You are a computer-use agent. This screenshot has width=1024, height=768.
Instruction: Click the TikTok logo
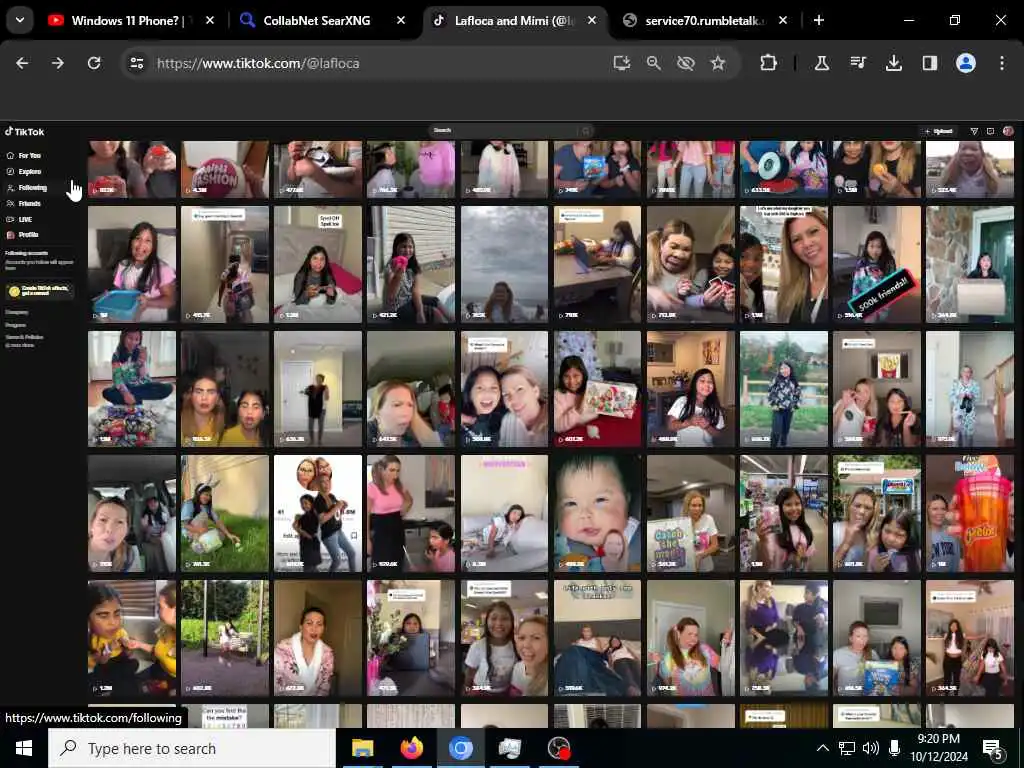click(x=25, y=131)
